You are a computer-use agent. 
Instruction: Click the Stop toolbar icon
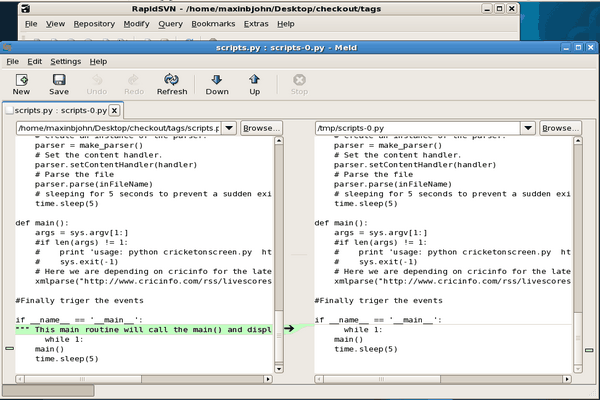tap(299, 83)
